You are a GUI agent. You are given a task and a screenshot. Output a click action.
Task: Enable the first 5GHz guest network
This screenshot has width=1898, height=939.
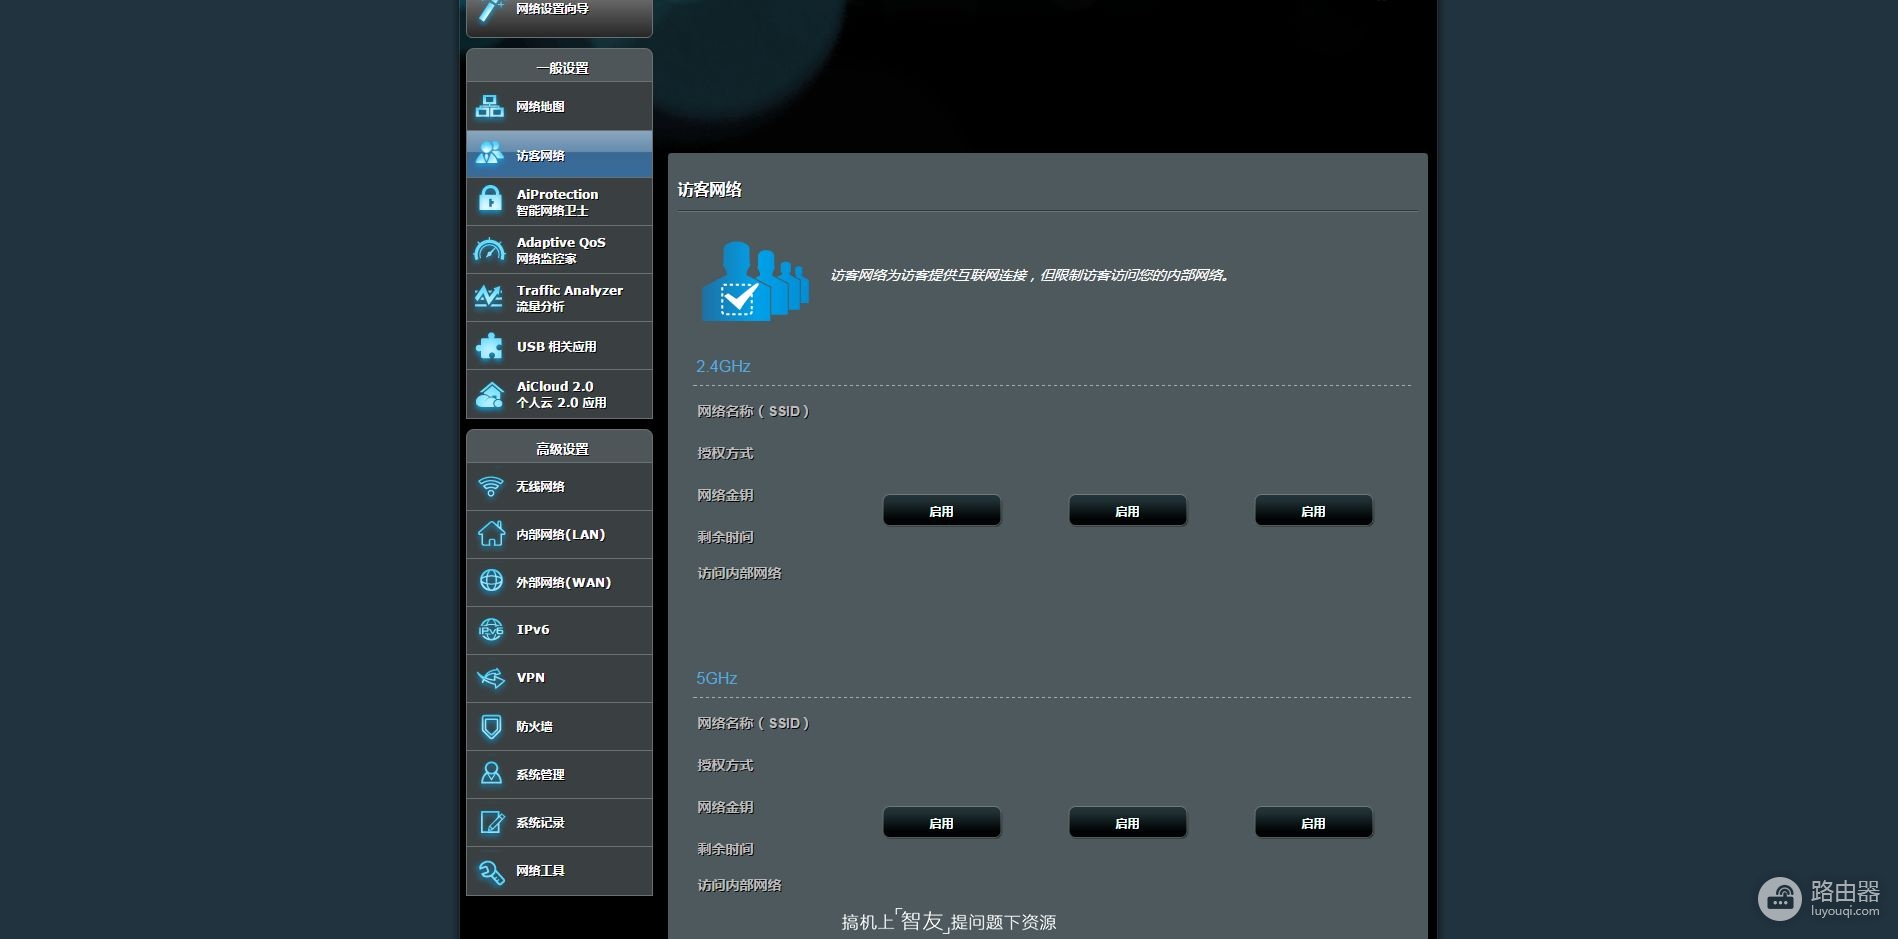tap(942, 823)
